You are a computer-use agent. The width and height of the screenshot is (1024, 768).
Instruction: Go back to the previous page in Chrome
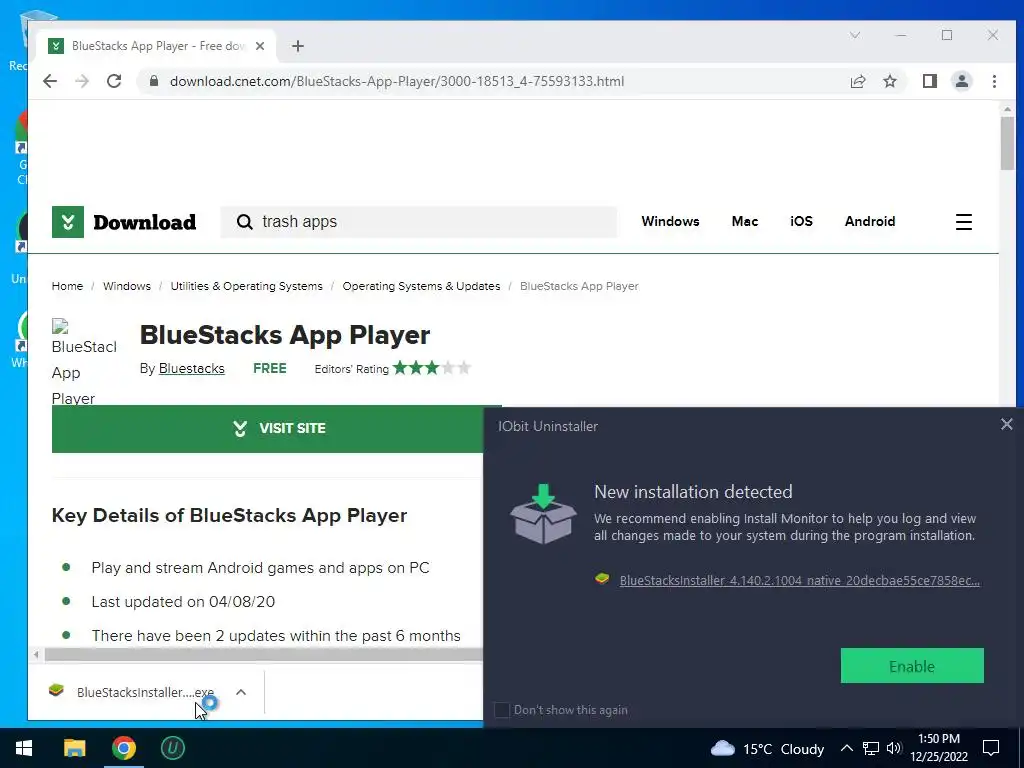point(50,81)
